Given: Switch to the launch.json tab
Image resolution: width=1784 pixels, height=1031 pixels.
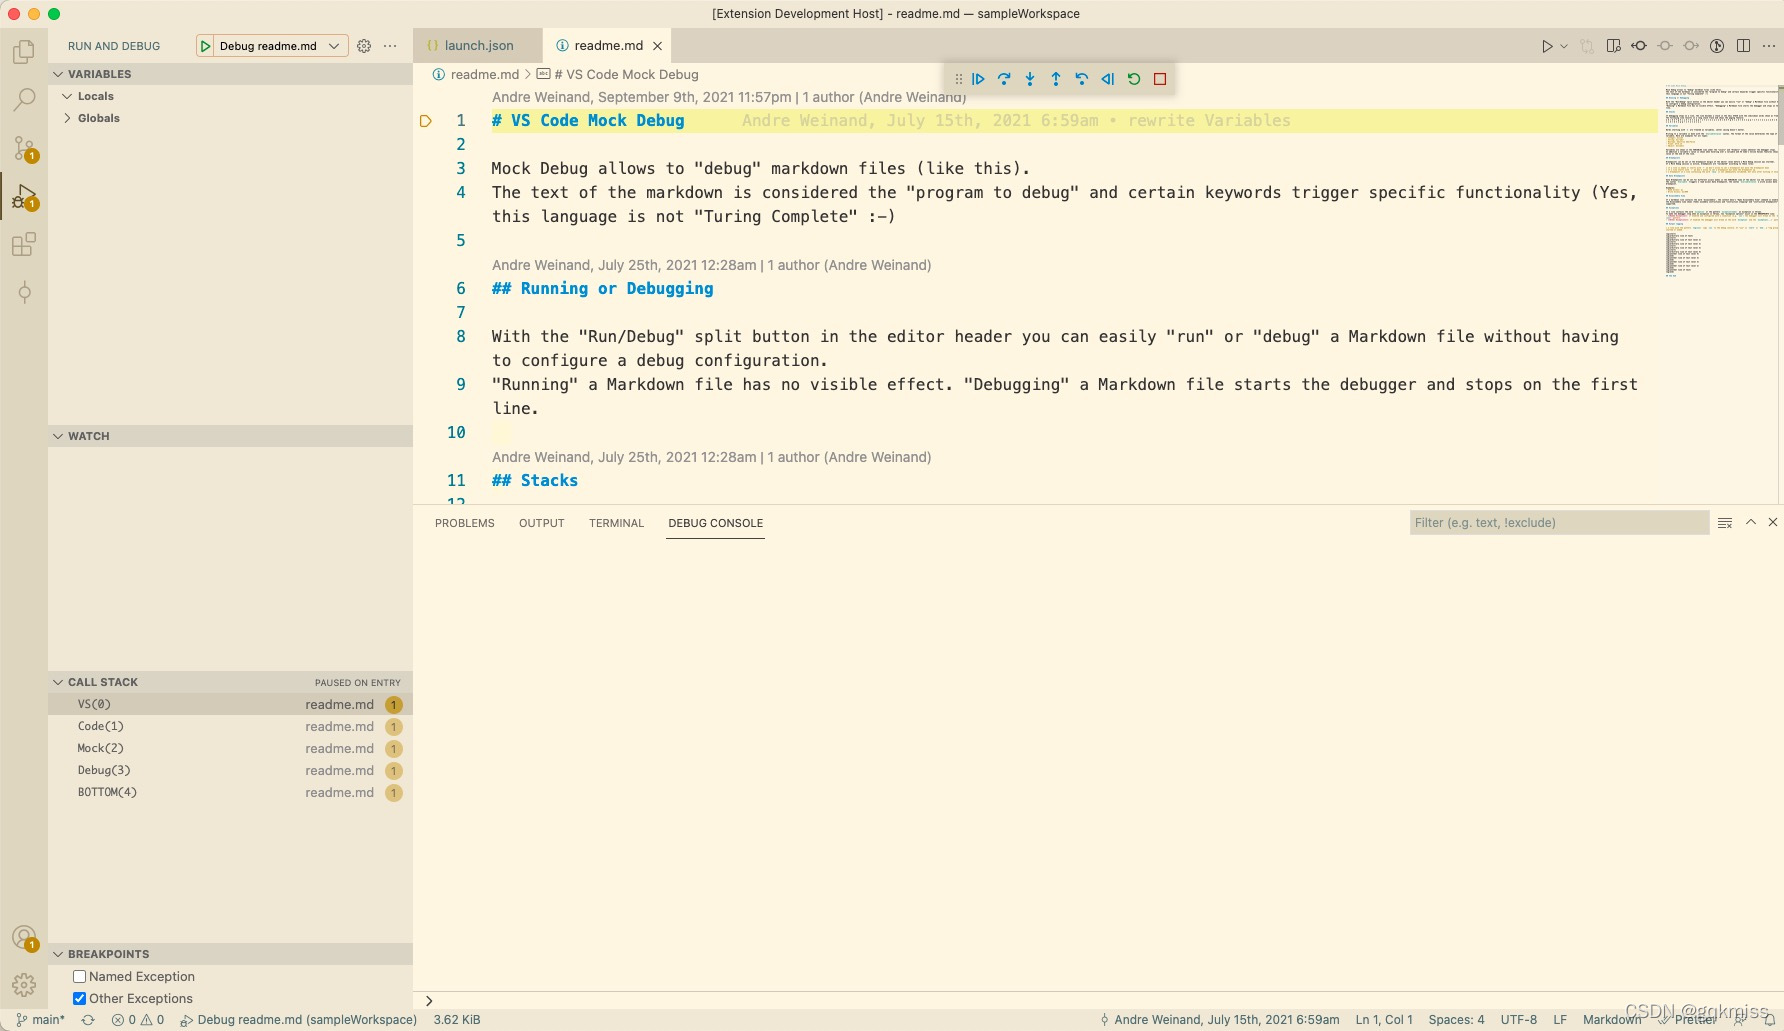Looking at the screenshot, I should pos(478,46).
